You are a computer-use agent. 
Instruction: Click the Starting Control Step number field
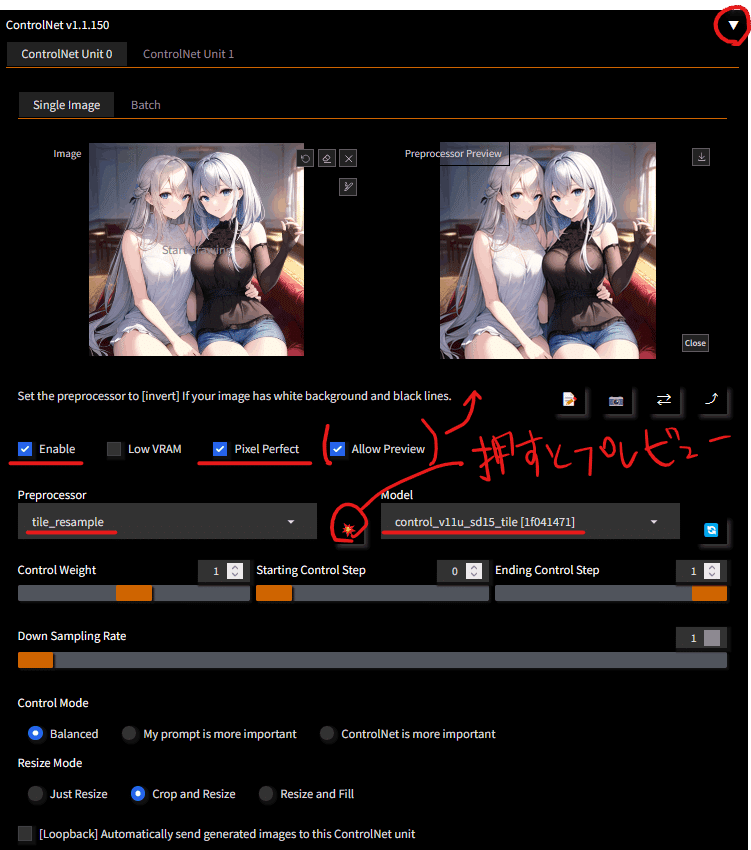(x=454, y=571)
